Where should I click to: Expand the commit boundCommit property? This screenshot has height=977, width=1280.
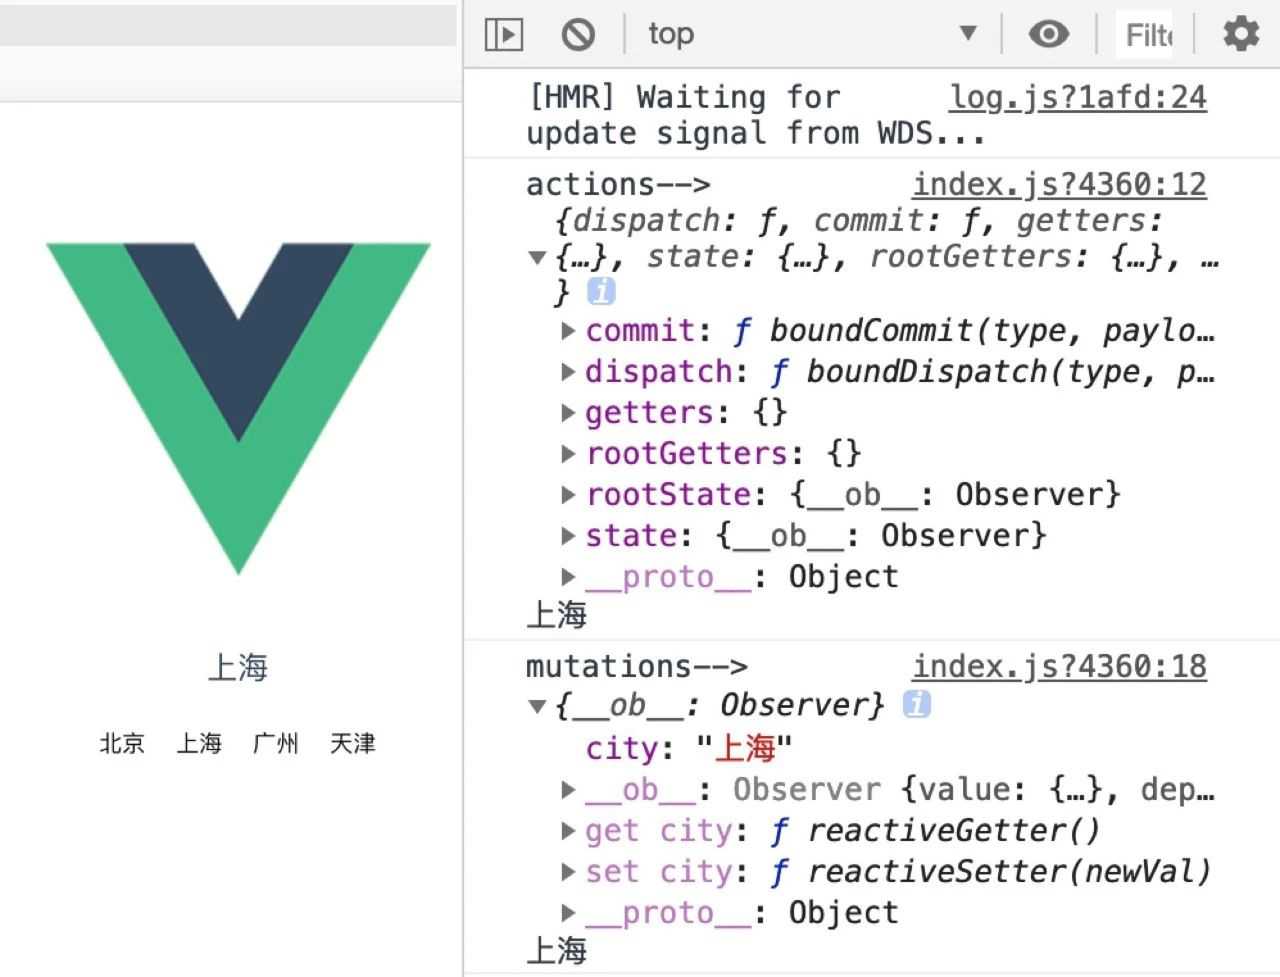(x=568, y=331)
